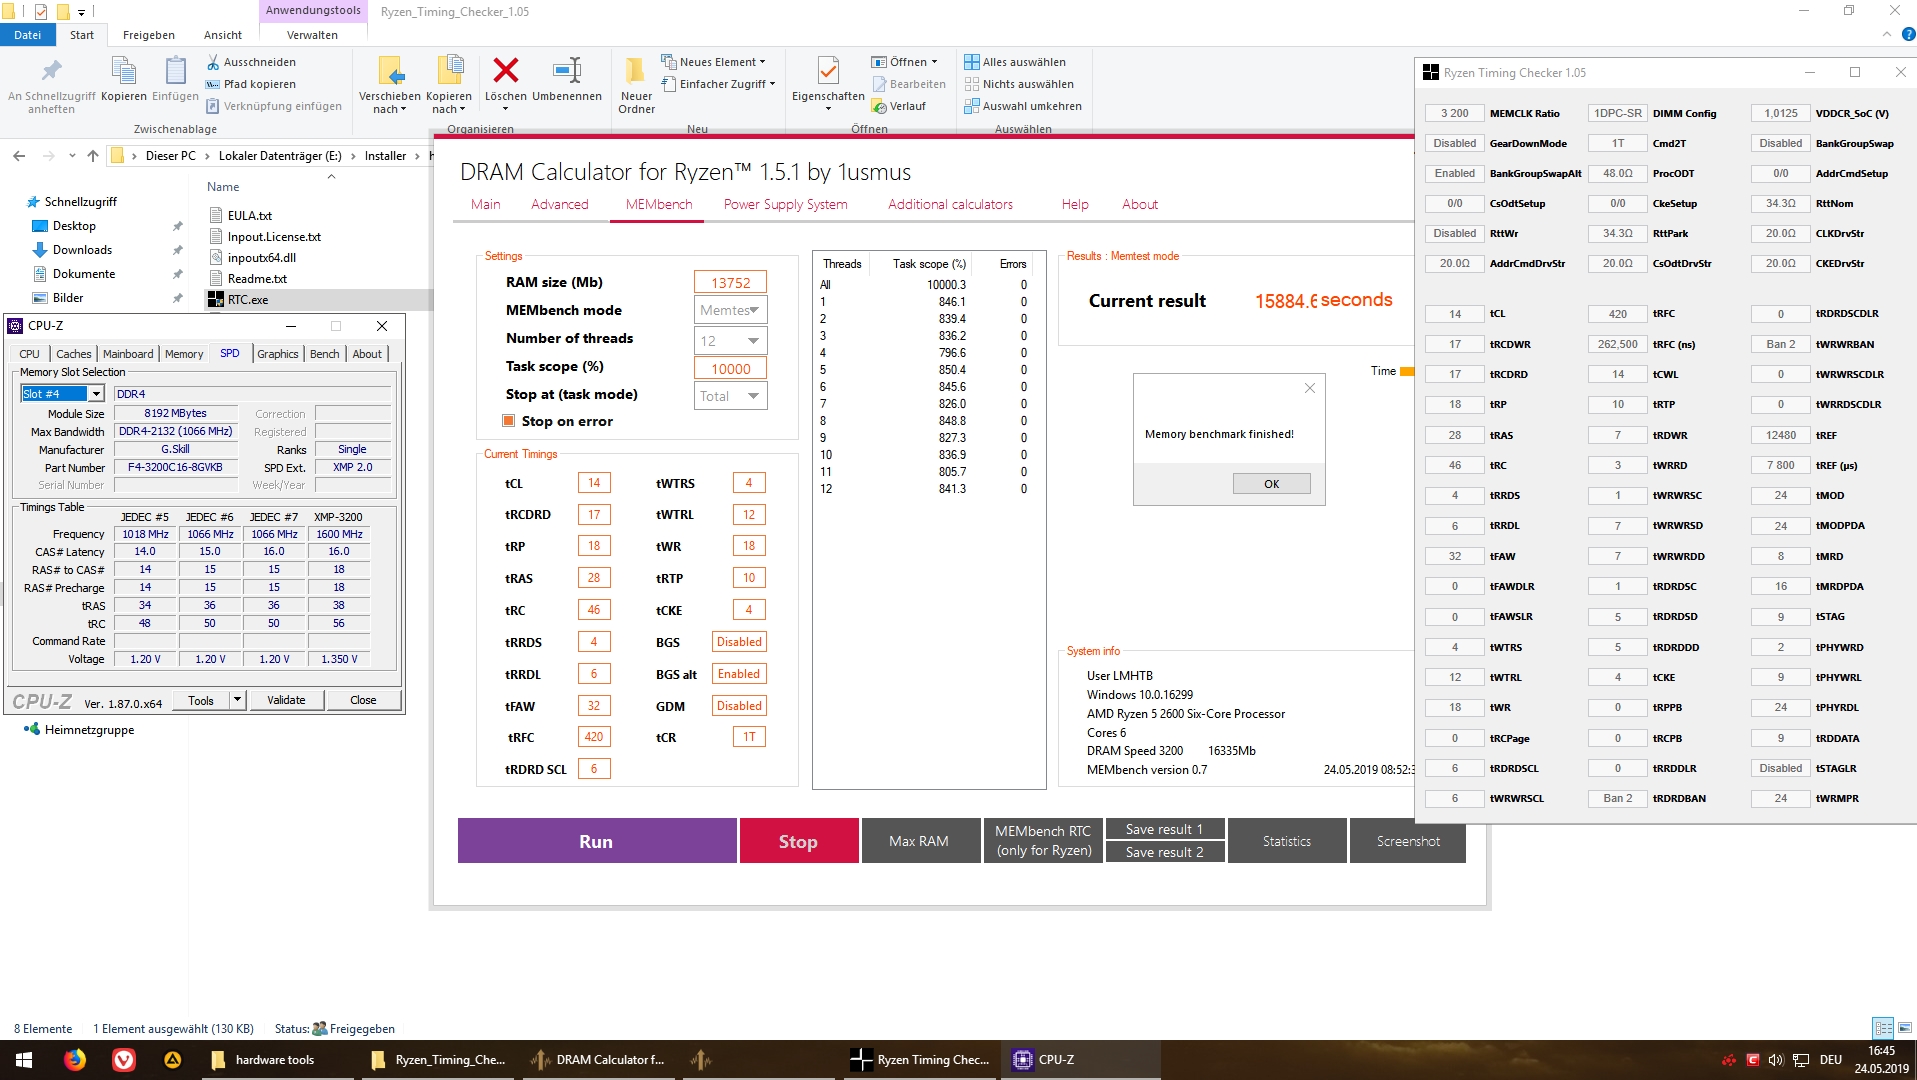Click Auswahl umkehren icon
The height and width of the screenshot is (1080, 1917).
coord(971,106)
